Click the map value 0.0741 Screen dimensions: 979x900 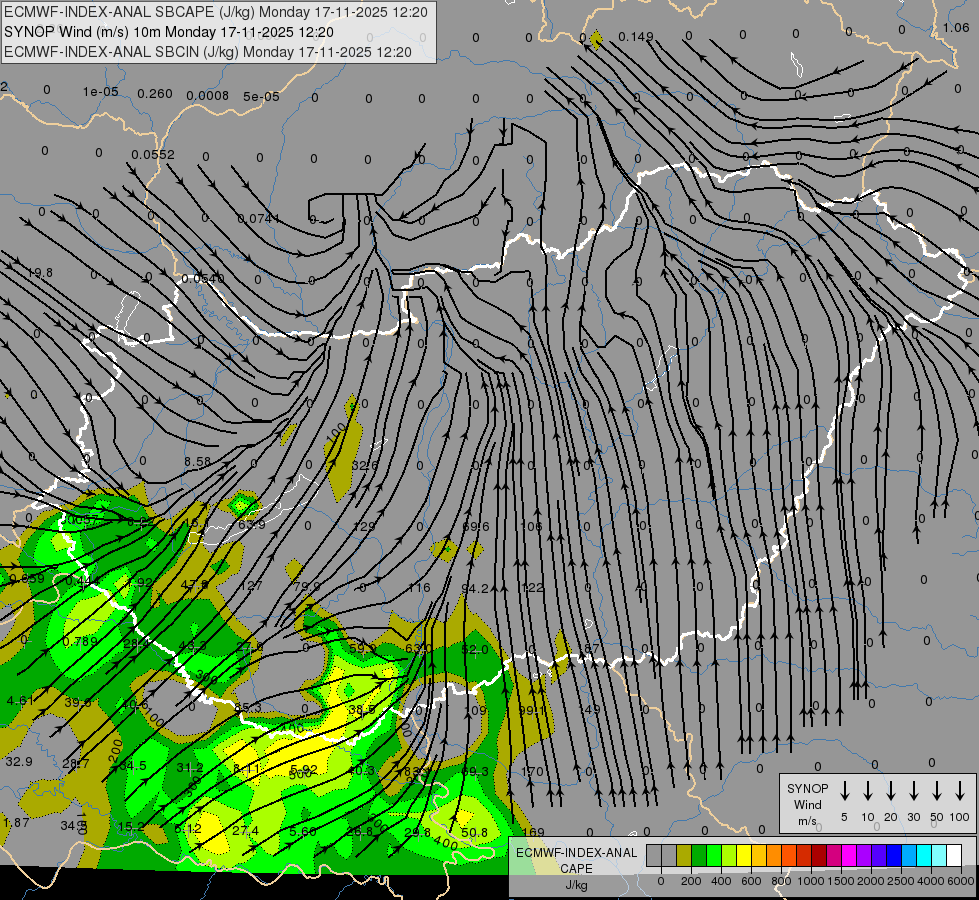pyautogui.click(x=258, y=219)
